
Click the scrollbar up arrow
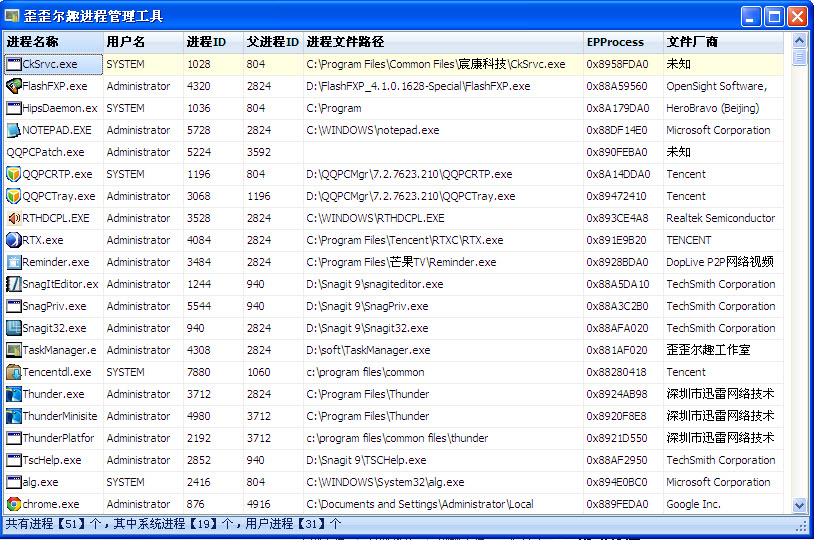pyautogui.click(x=799, y=40)
